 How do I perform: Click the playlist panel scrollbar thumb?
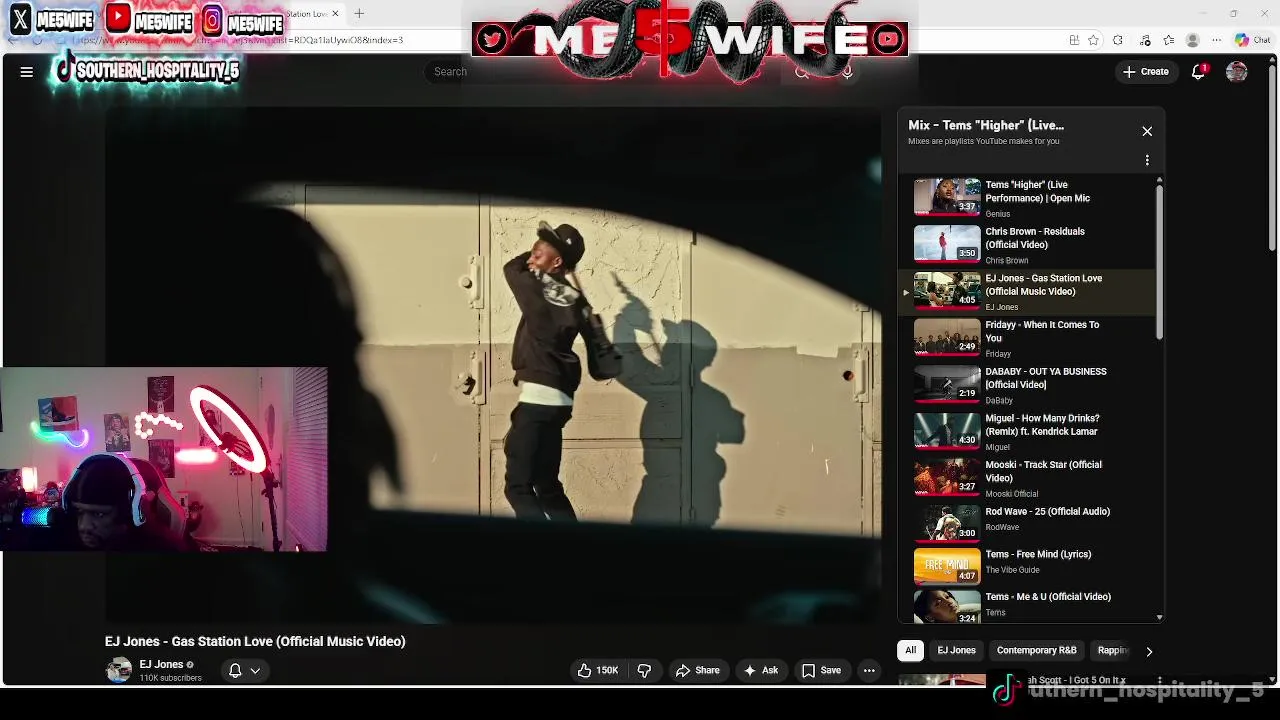pyautogui.click(x=1159, y=262)
